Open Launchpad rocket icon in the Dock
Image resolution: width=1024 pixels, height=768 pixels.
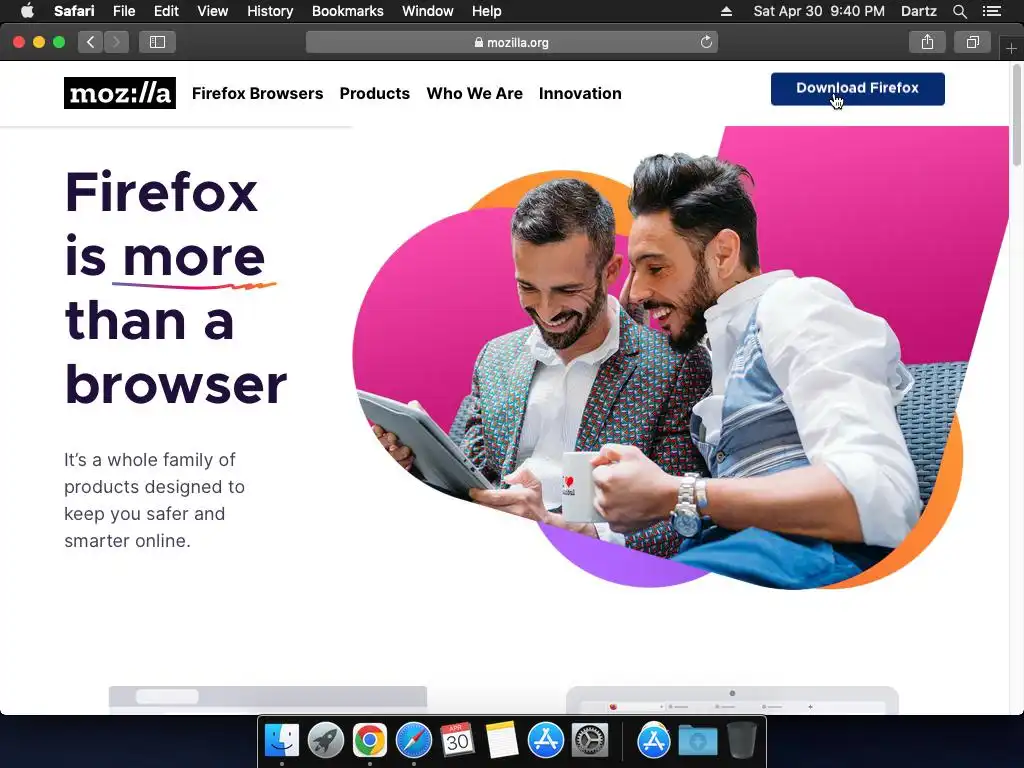click(x=325, y=741)
